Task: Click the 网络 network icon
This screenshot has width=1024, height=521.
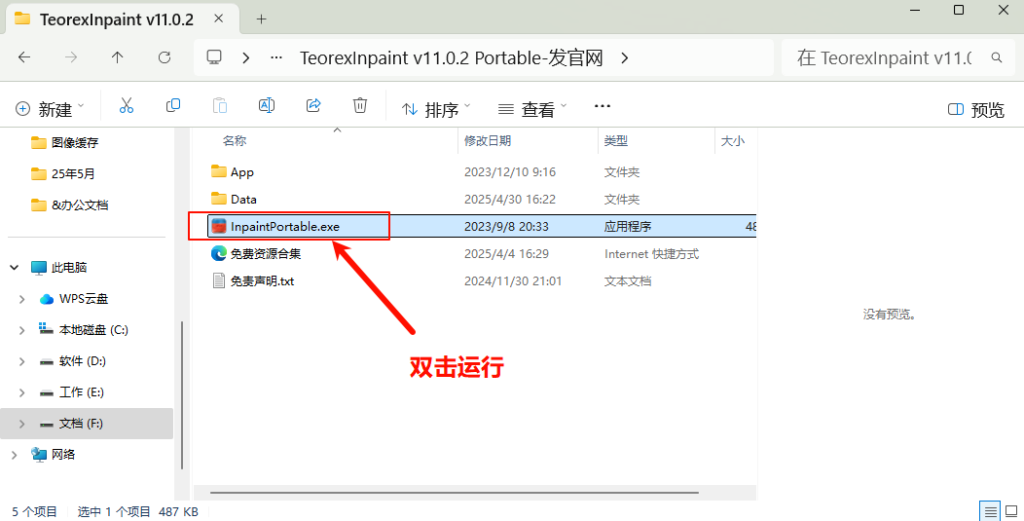Action: [39, 454]
